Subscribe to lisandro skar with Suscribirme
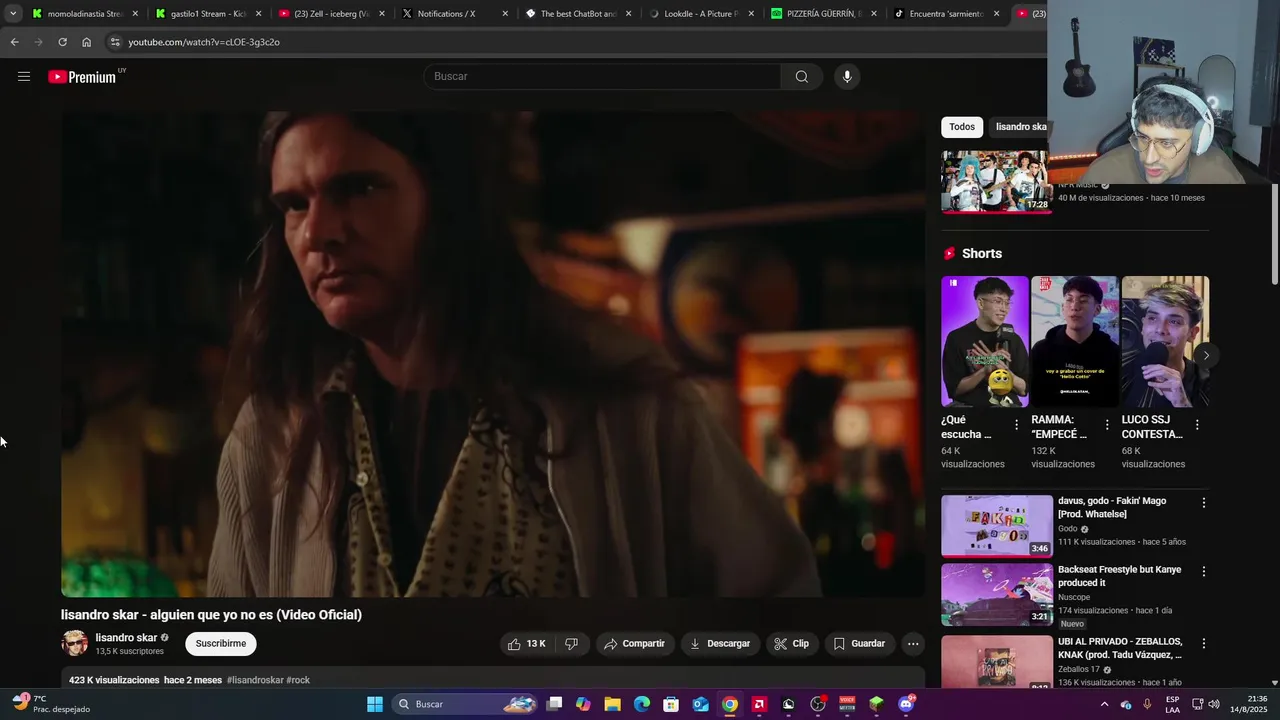This screenshot has height=720, width=1280. tap(221, 644)
